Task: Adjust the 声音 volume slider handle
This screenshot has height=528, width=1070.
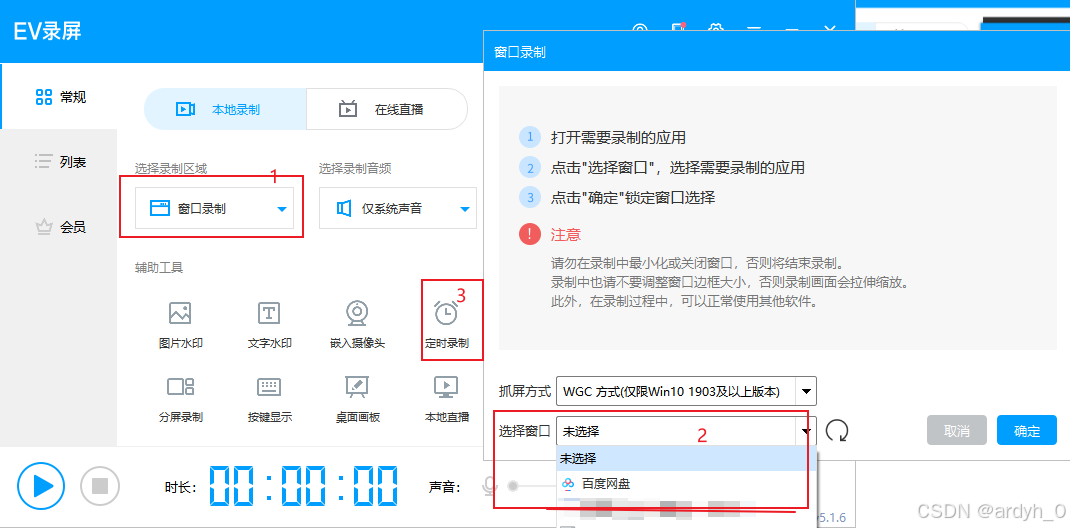Action: pos(513,486)
